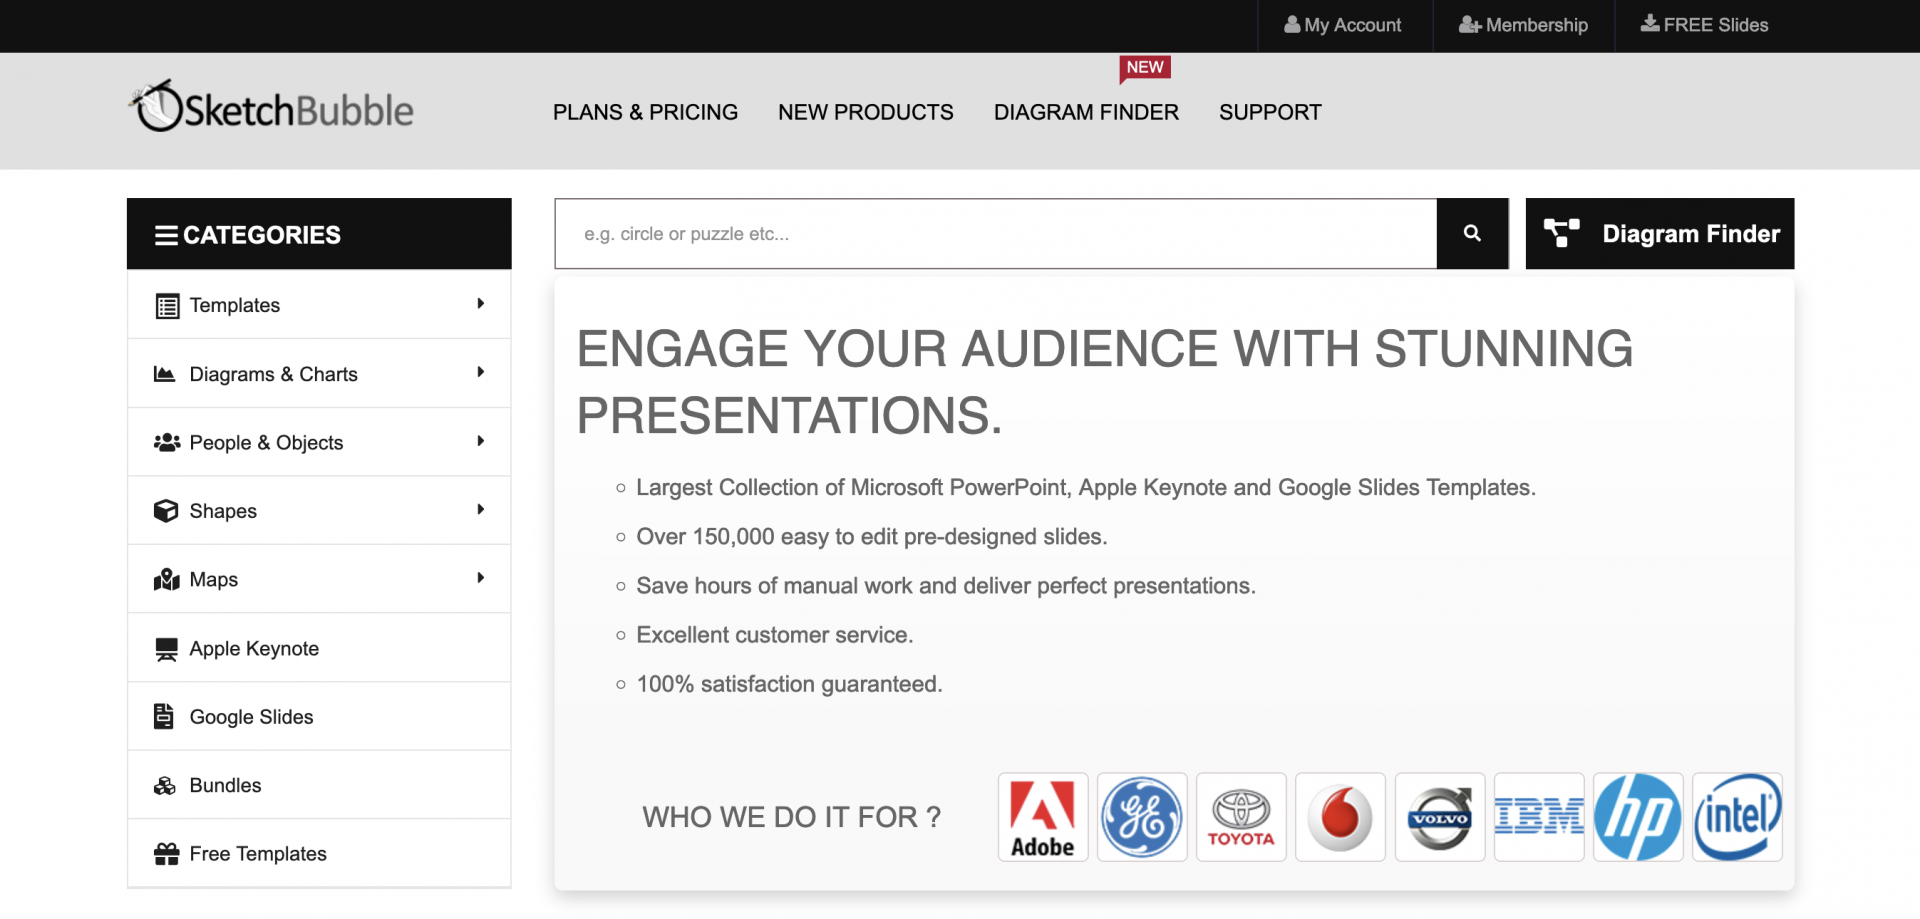Click the Intel logo tile

tap(1737, 817)
